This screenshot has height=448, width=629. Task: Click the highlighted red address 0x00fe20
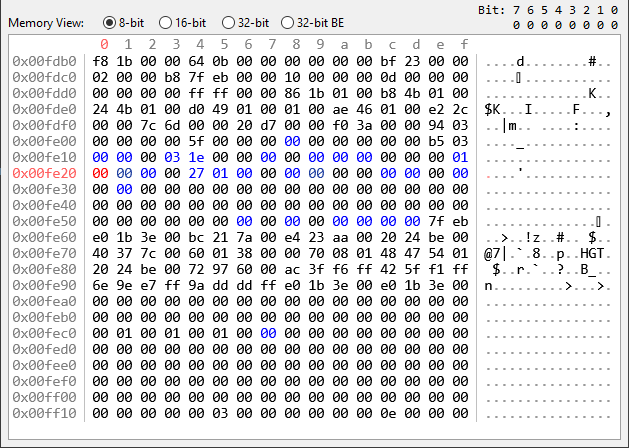click(x=44, y=173)
